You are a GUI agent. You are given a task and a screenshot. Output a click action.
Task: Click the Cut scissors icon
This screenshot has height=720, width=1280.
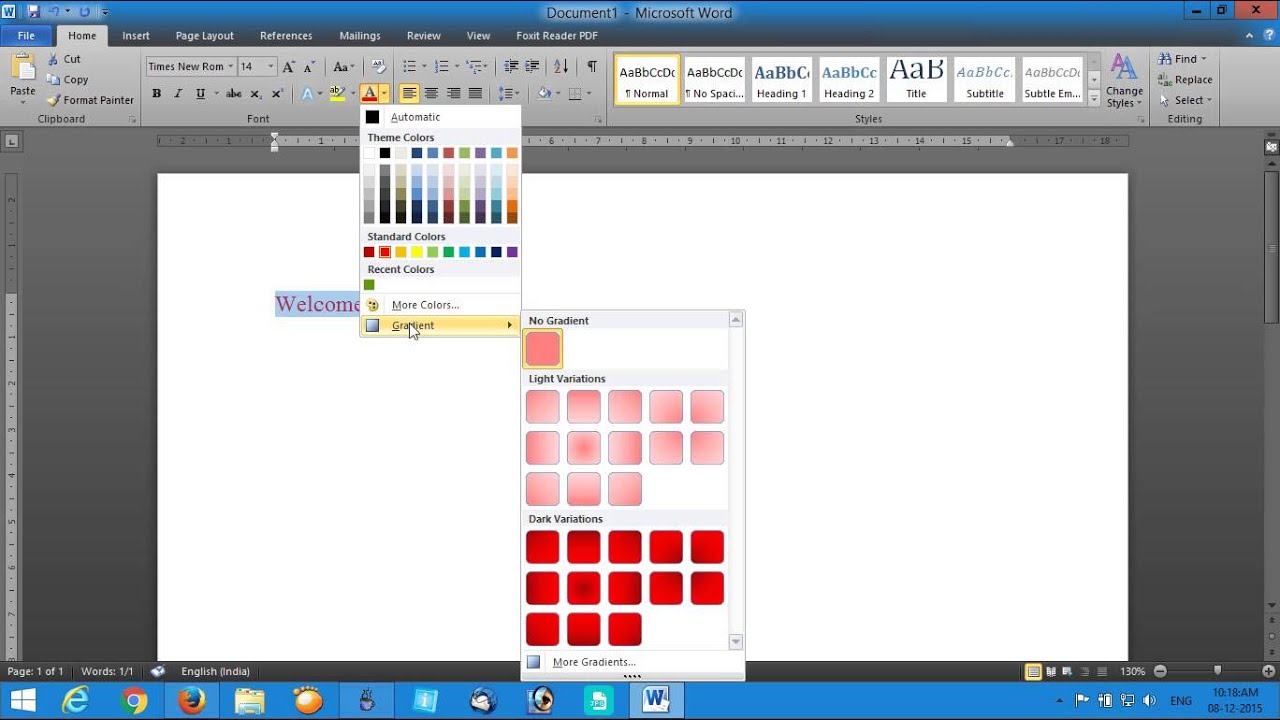point(53,59)
